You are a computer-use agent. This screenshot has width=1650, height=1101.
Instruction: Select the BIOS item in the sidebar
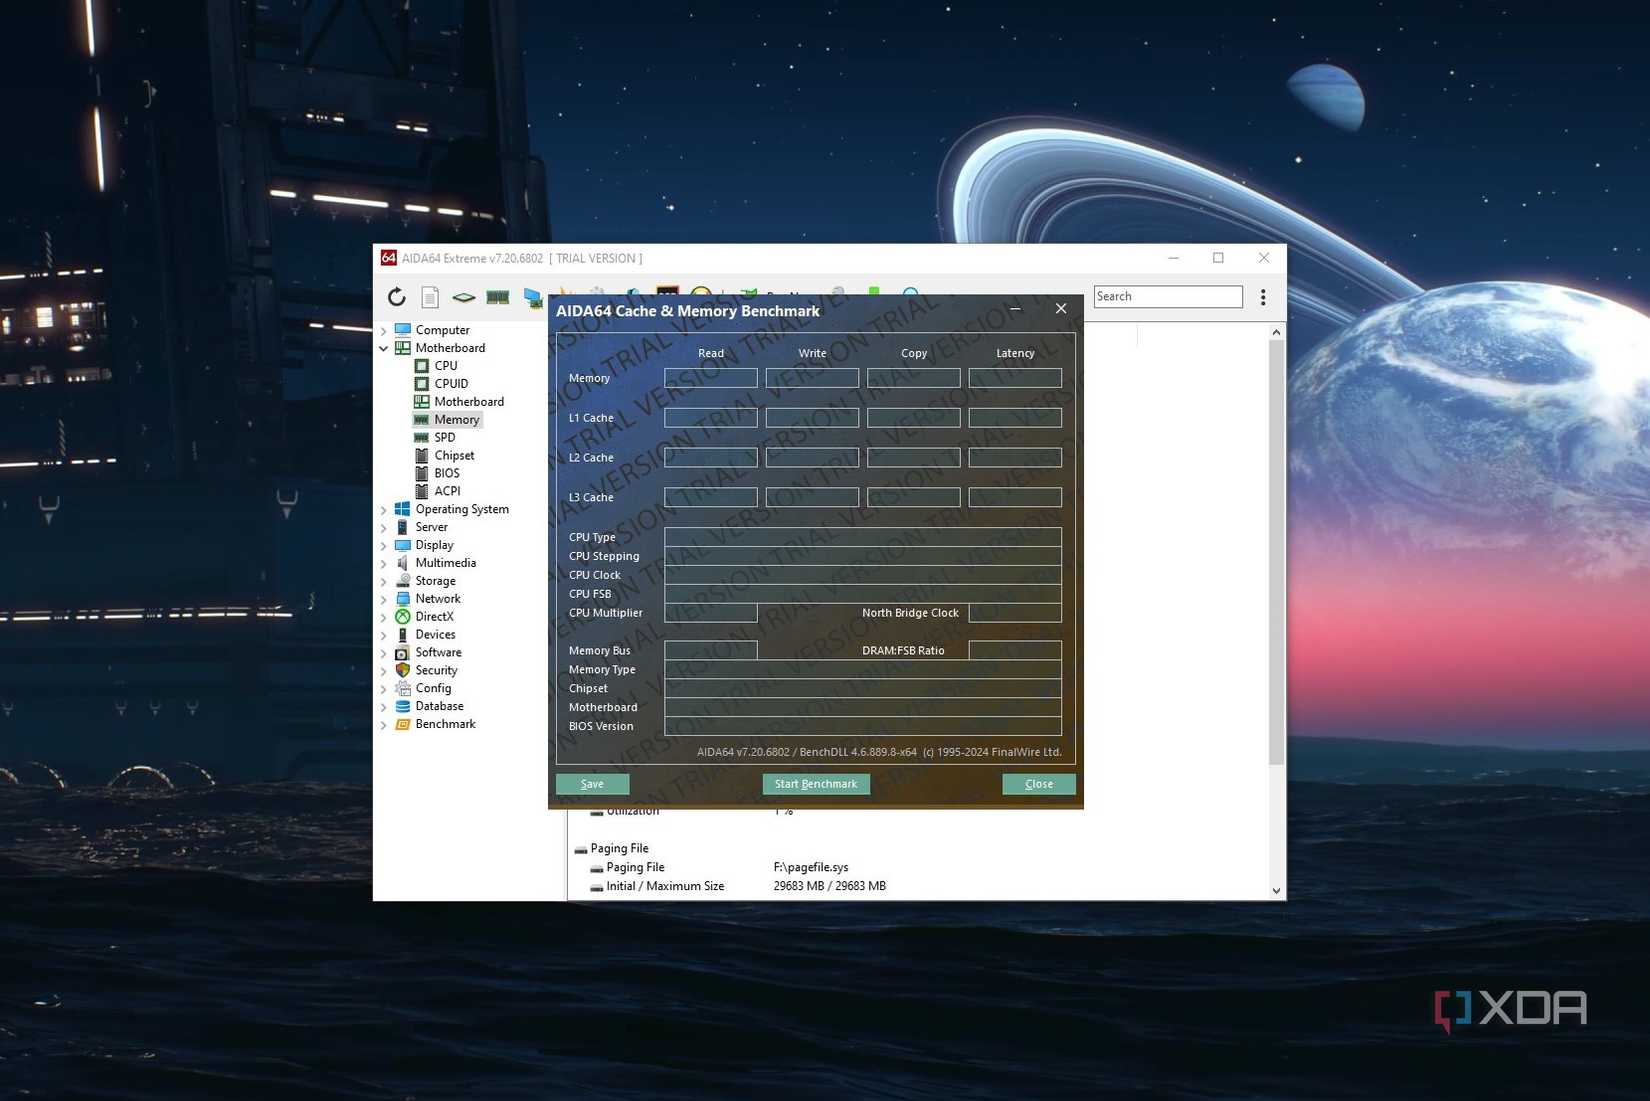pyautogui.click(x=447, y=473)
